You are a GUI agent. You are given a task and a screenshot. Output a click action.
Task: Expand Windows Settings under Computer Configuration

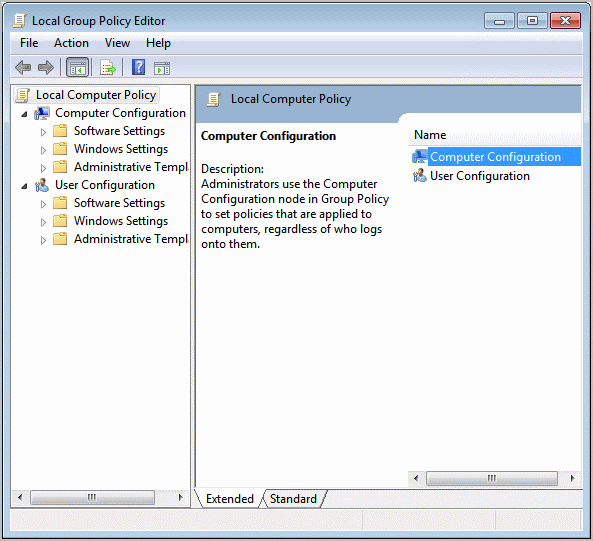click(x=43, y=150)
